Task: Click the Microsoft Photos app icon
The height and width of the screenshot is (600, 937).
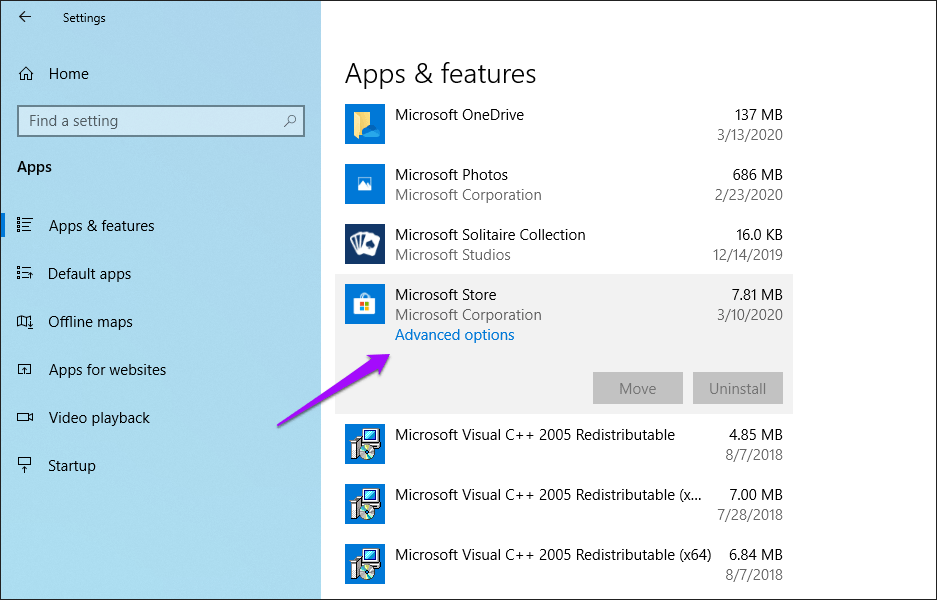Action: pos(365,184)
